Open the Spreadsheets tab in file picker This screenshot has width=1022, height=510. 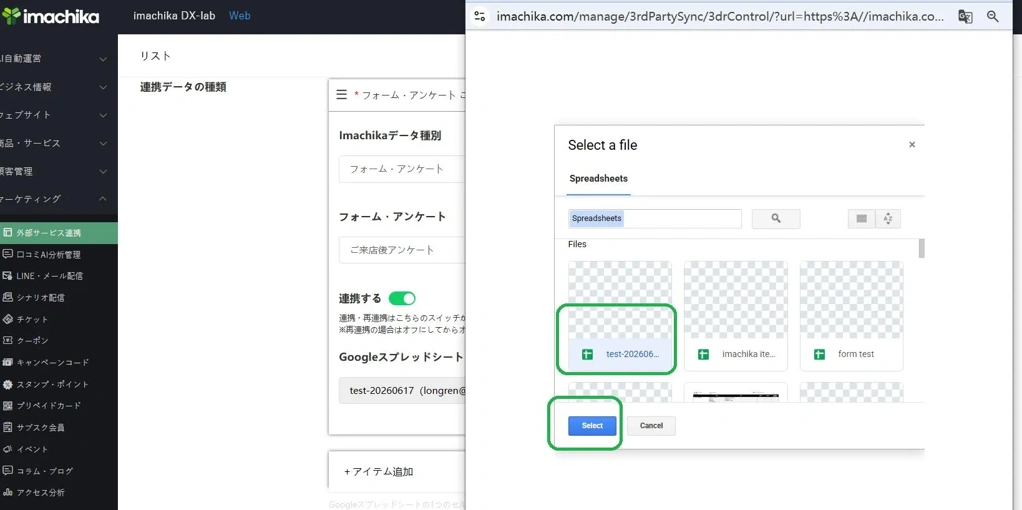tap(598, 178)
